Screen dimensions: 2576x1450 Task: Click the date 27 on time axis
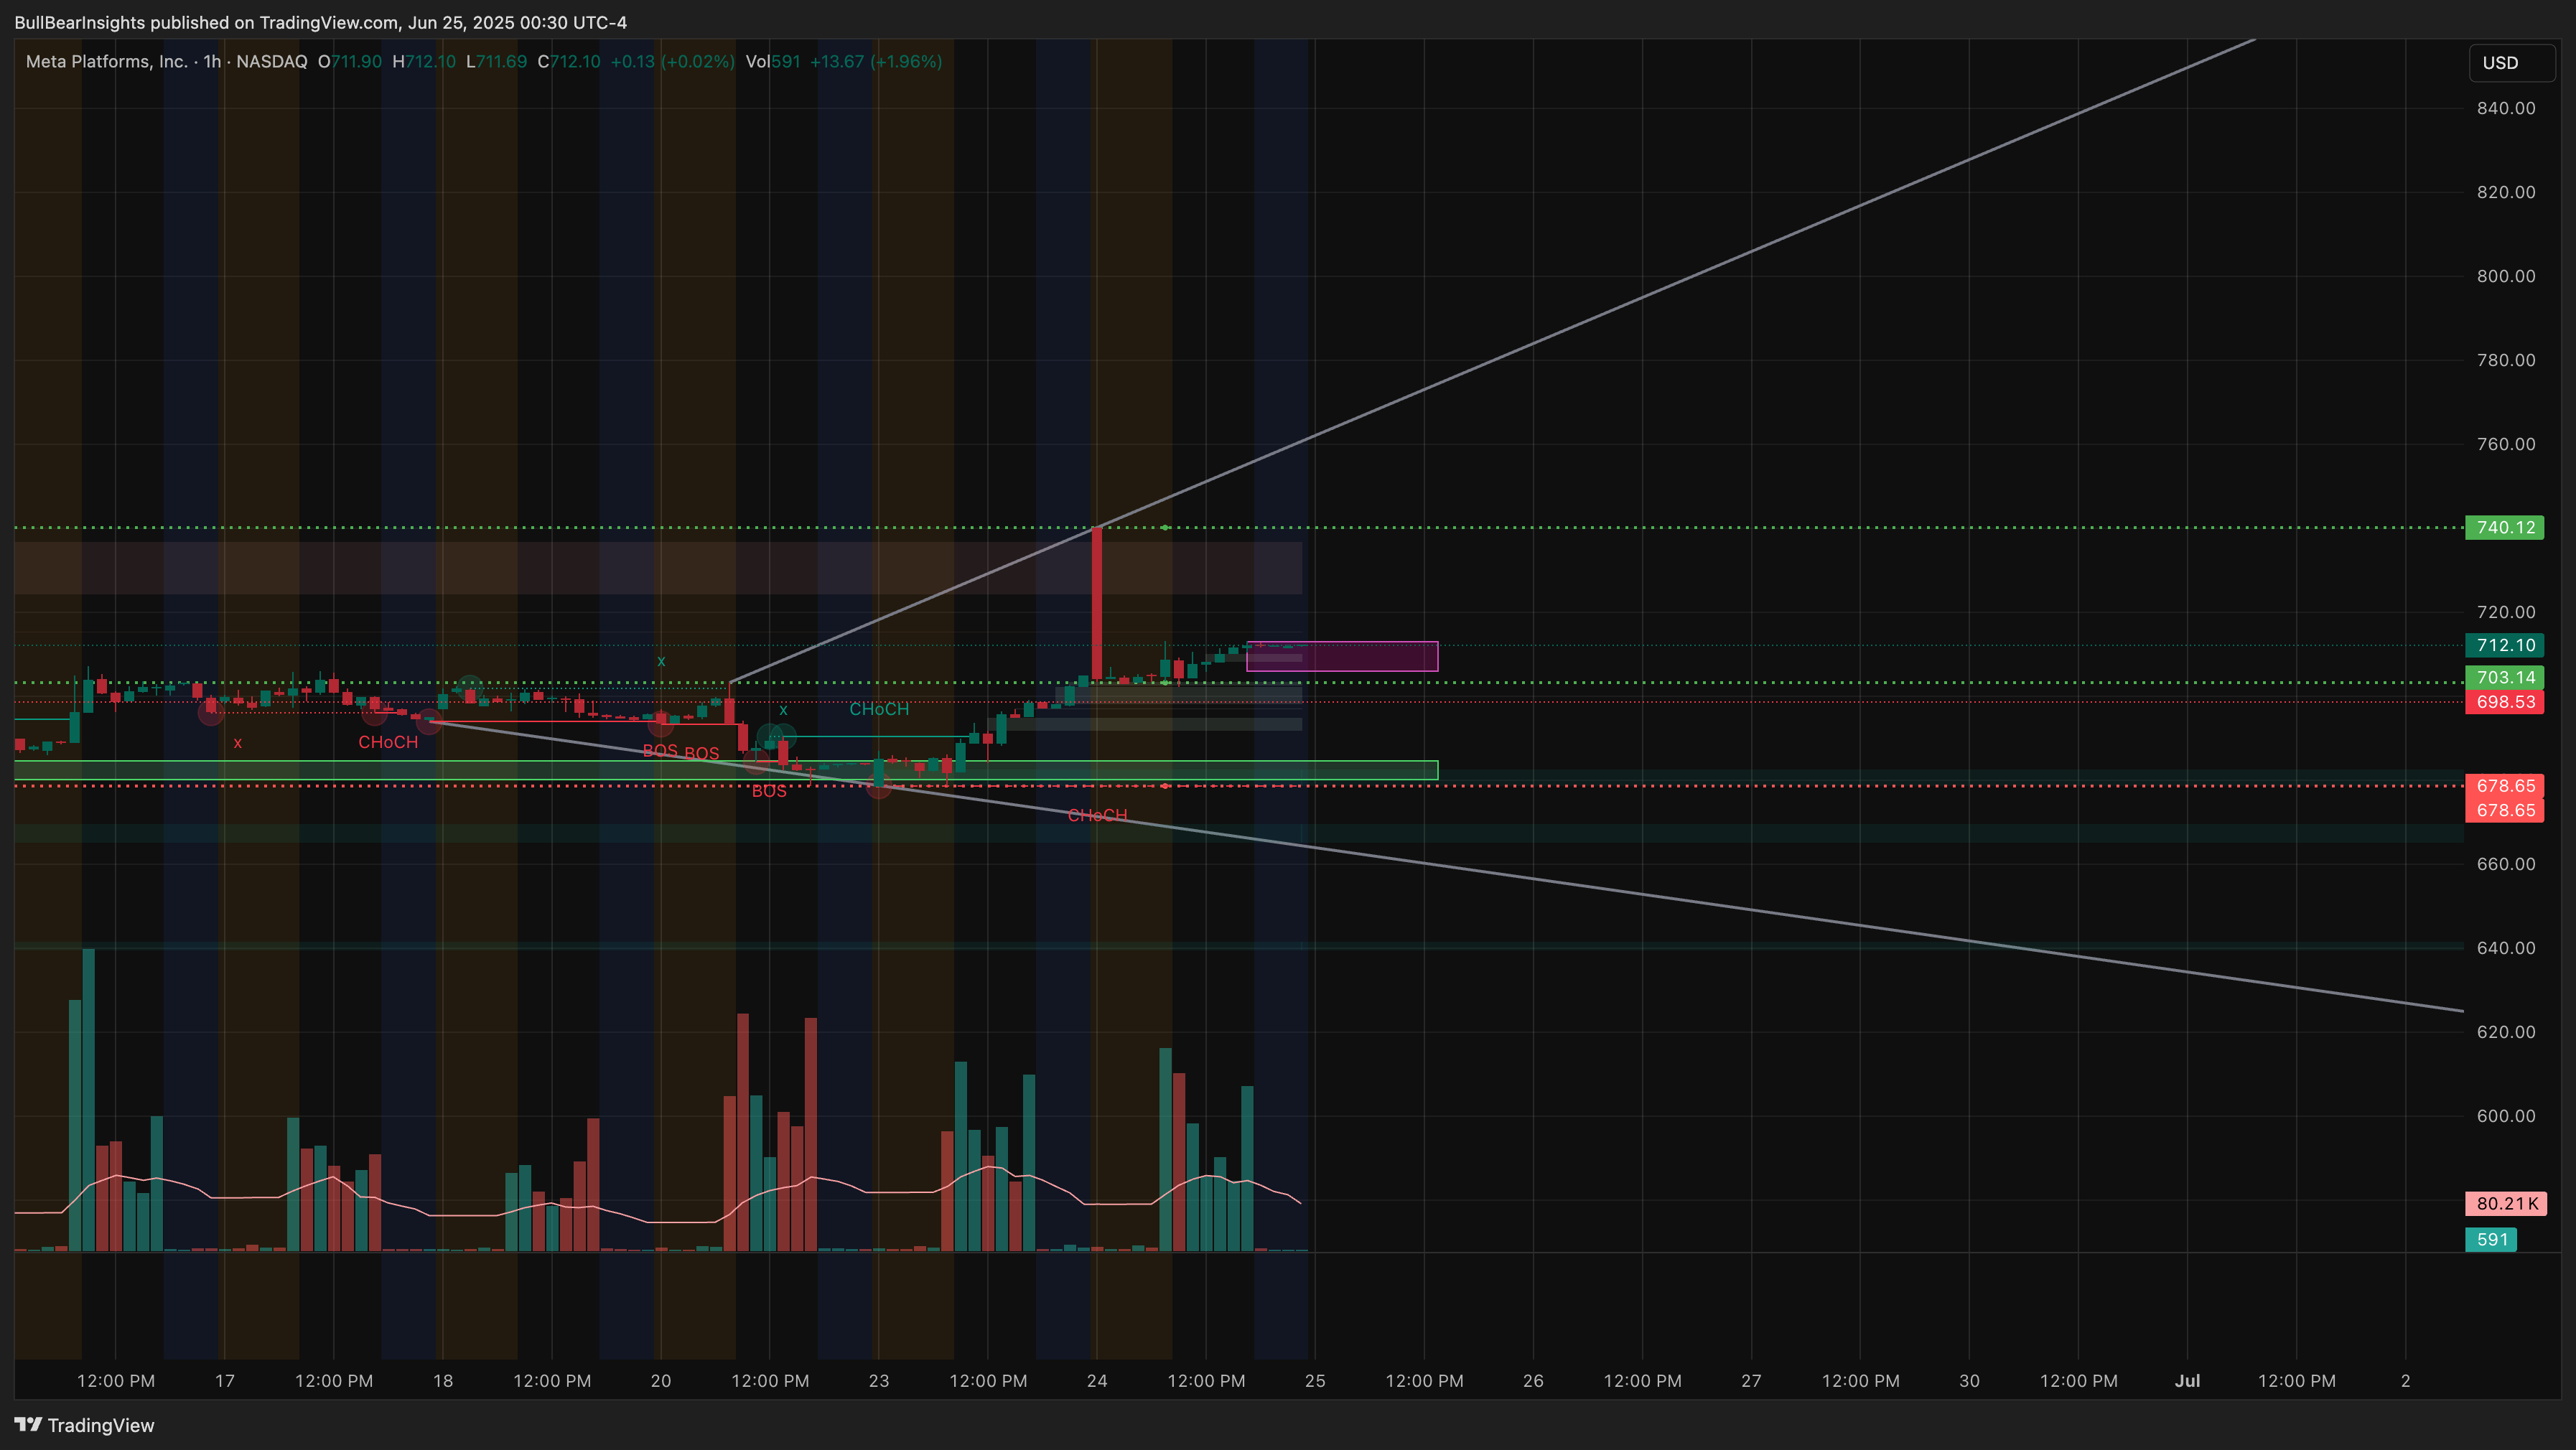(1751, 1380)
